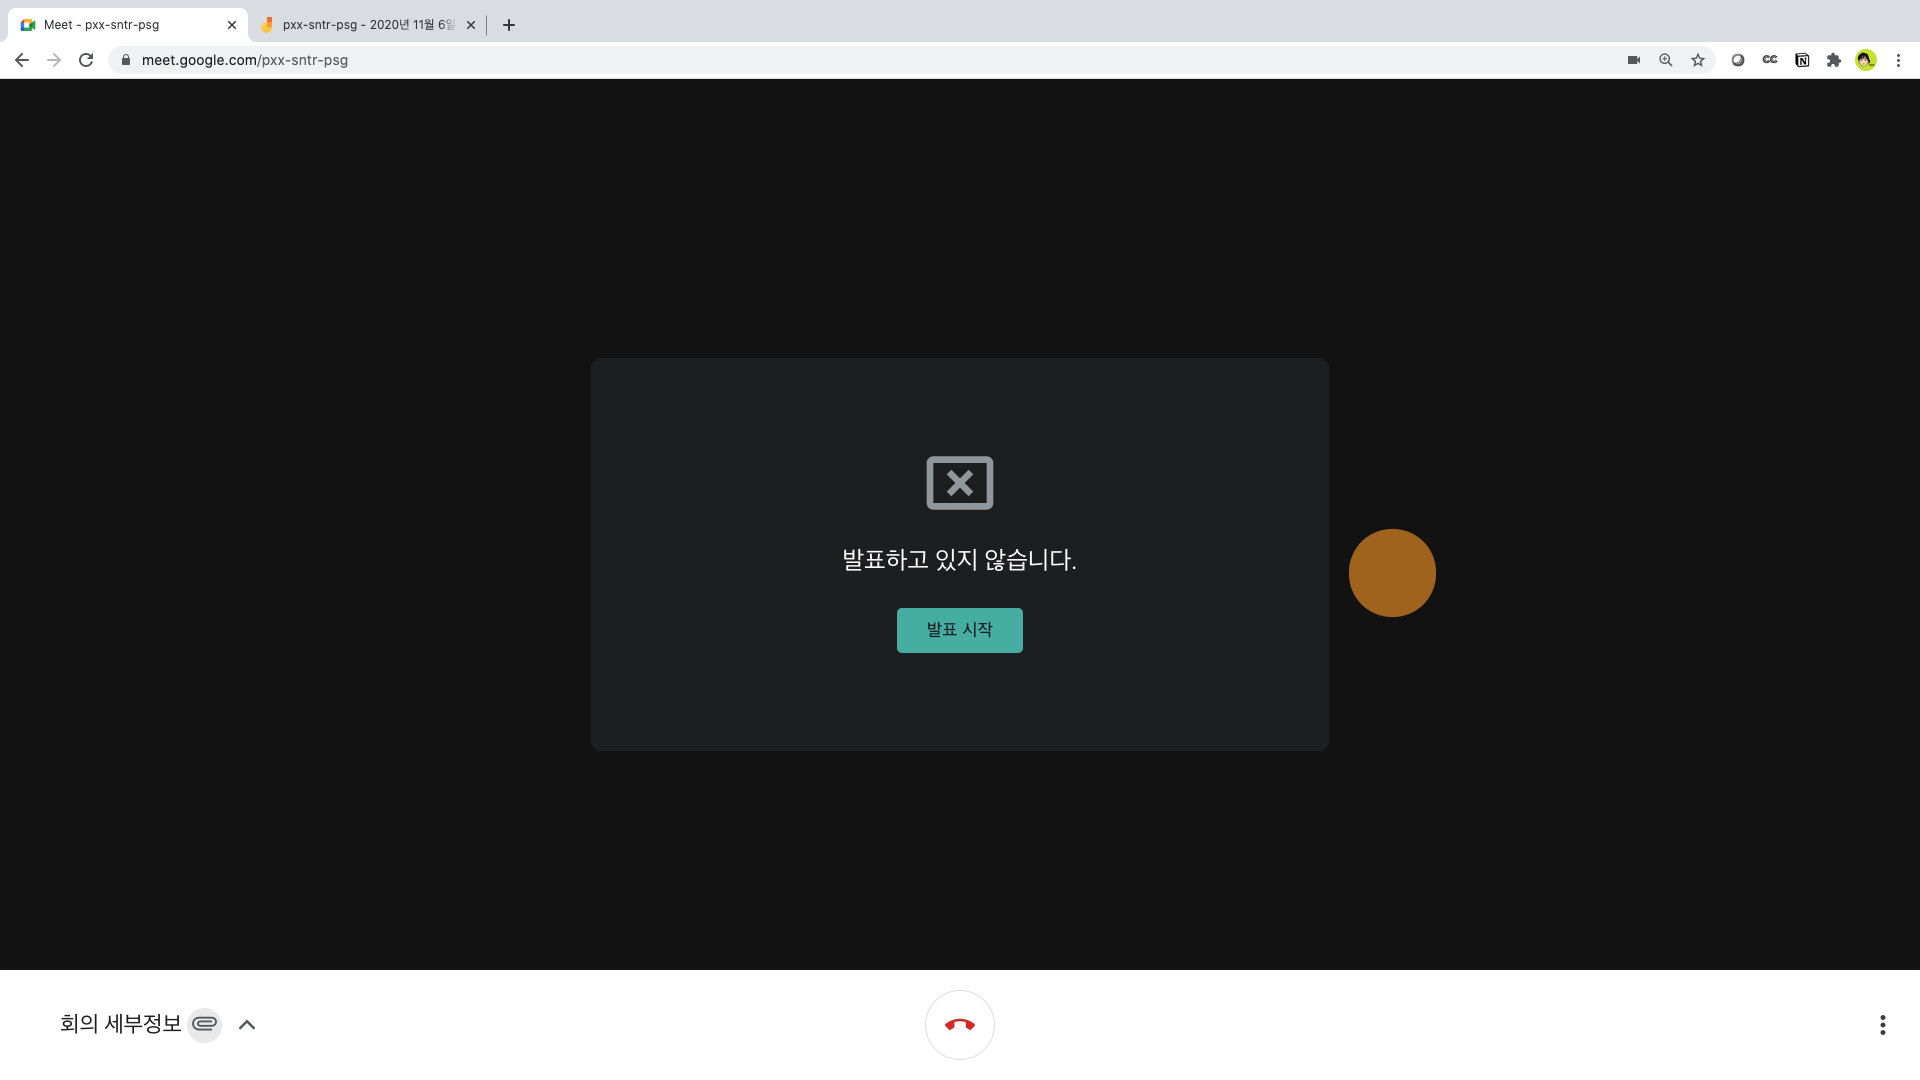Open the Notion extension icon
The width and height of the screenshot is (1920, 1080).
click(x=1802, y=60)
